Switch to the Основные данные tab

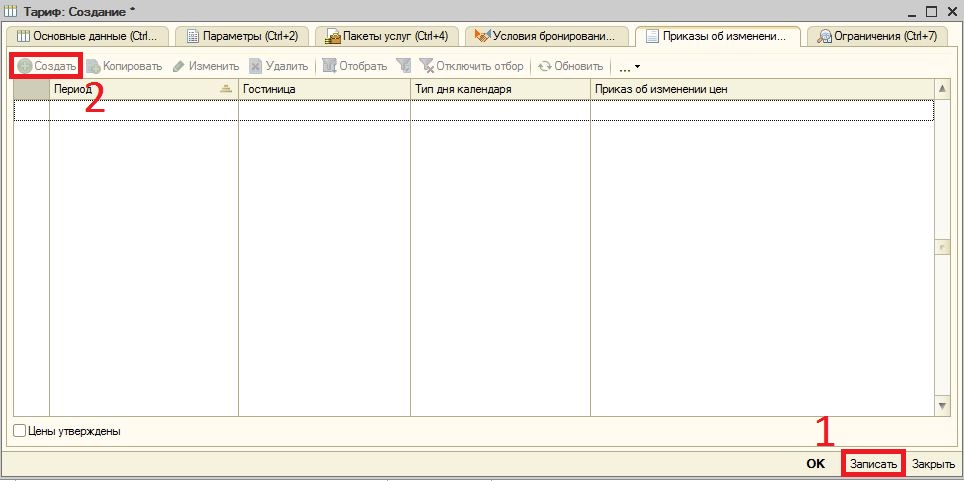[x=87, y=36]
